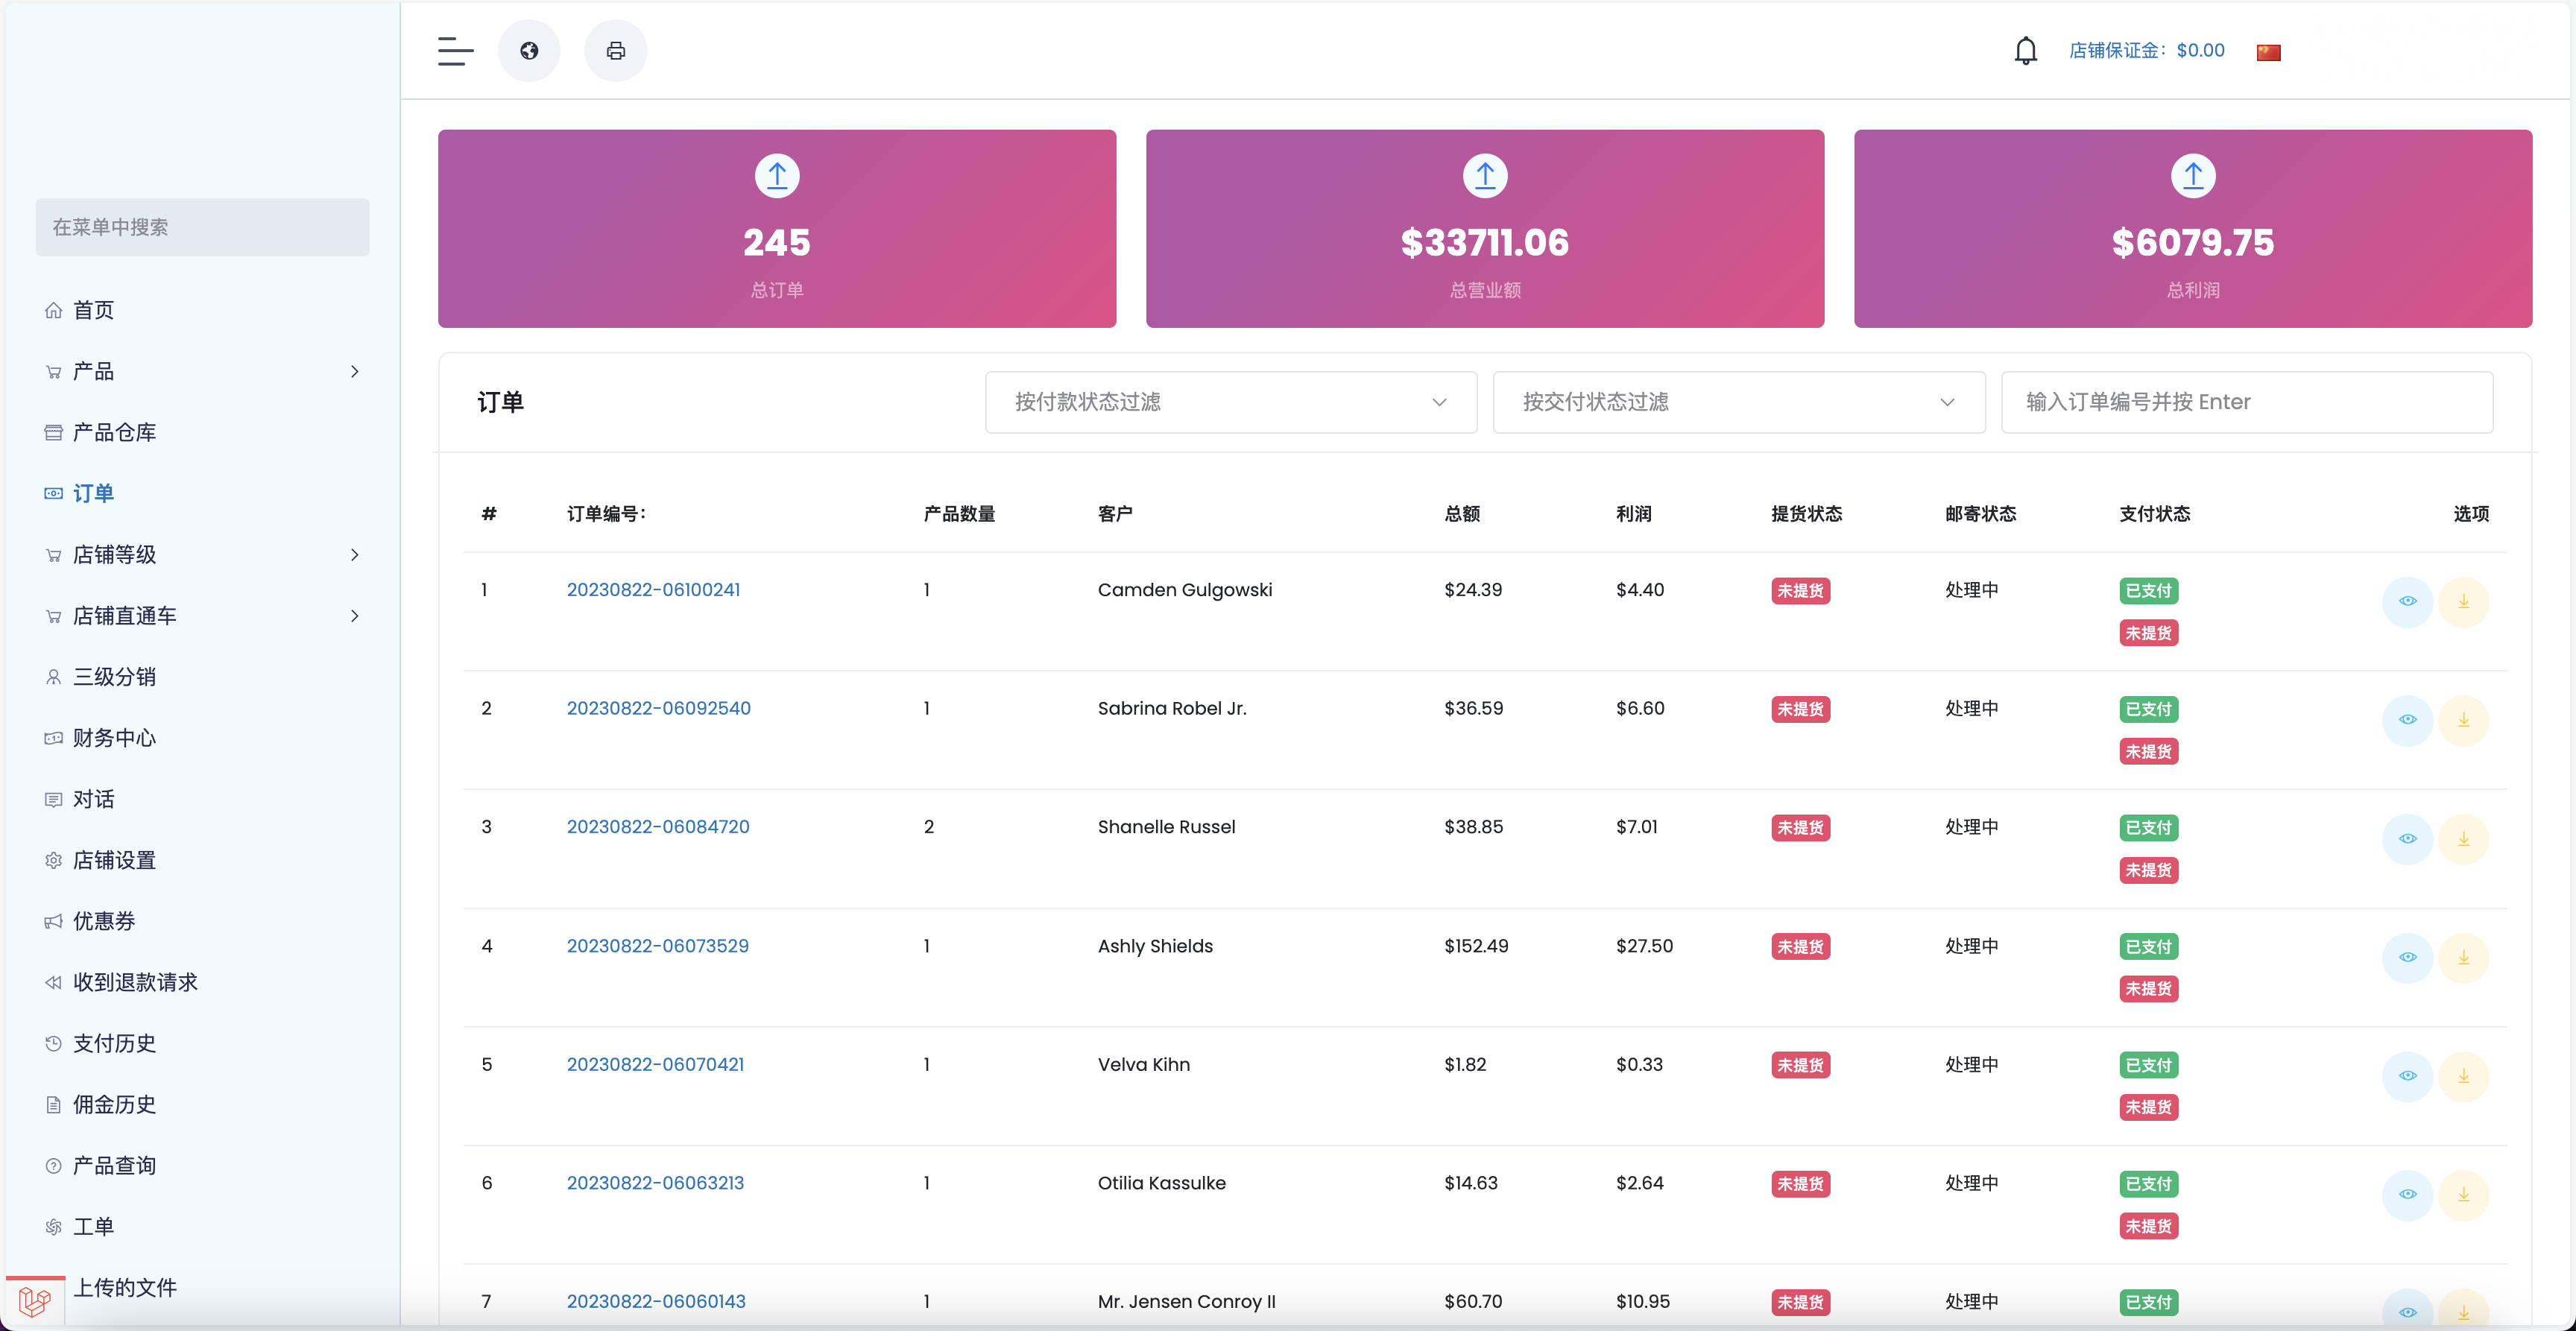Image resolution: width=2576 pixels, height=1331 pixels.
Task: Open order link 20230822-06100241
Action: pyautogui.click(x=653, y=590)
